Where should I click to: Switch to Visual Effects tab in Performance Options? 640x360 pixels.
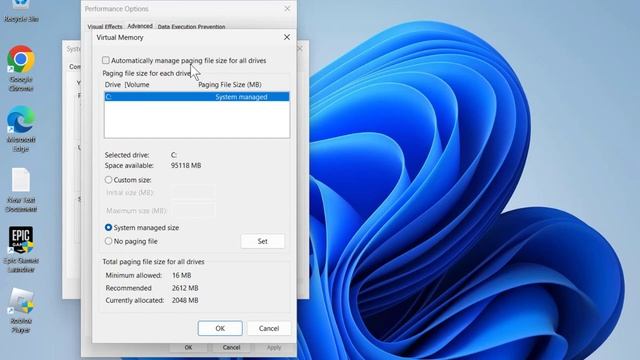point(105,27)
